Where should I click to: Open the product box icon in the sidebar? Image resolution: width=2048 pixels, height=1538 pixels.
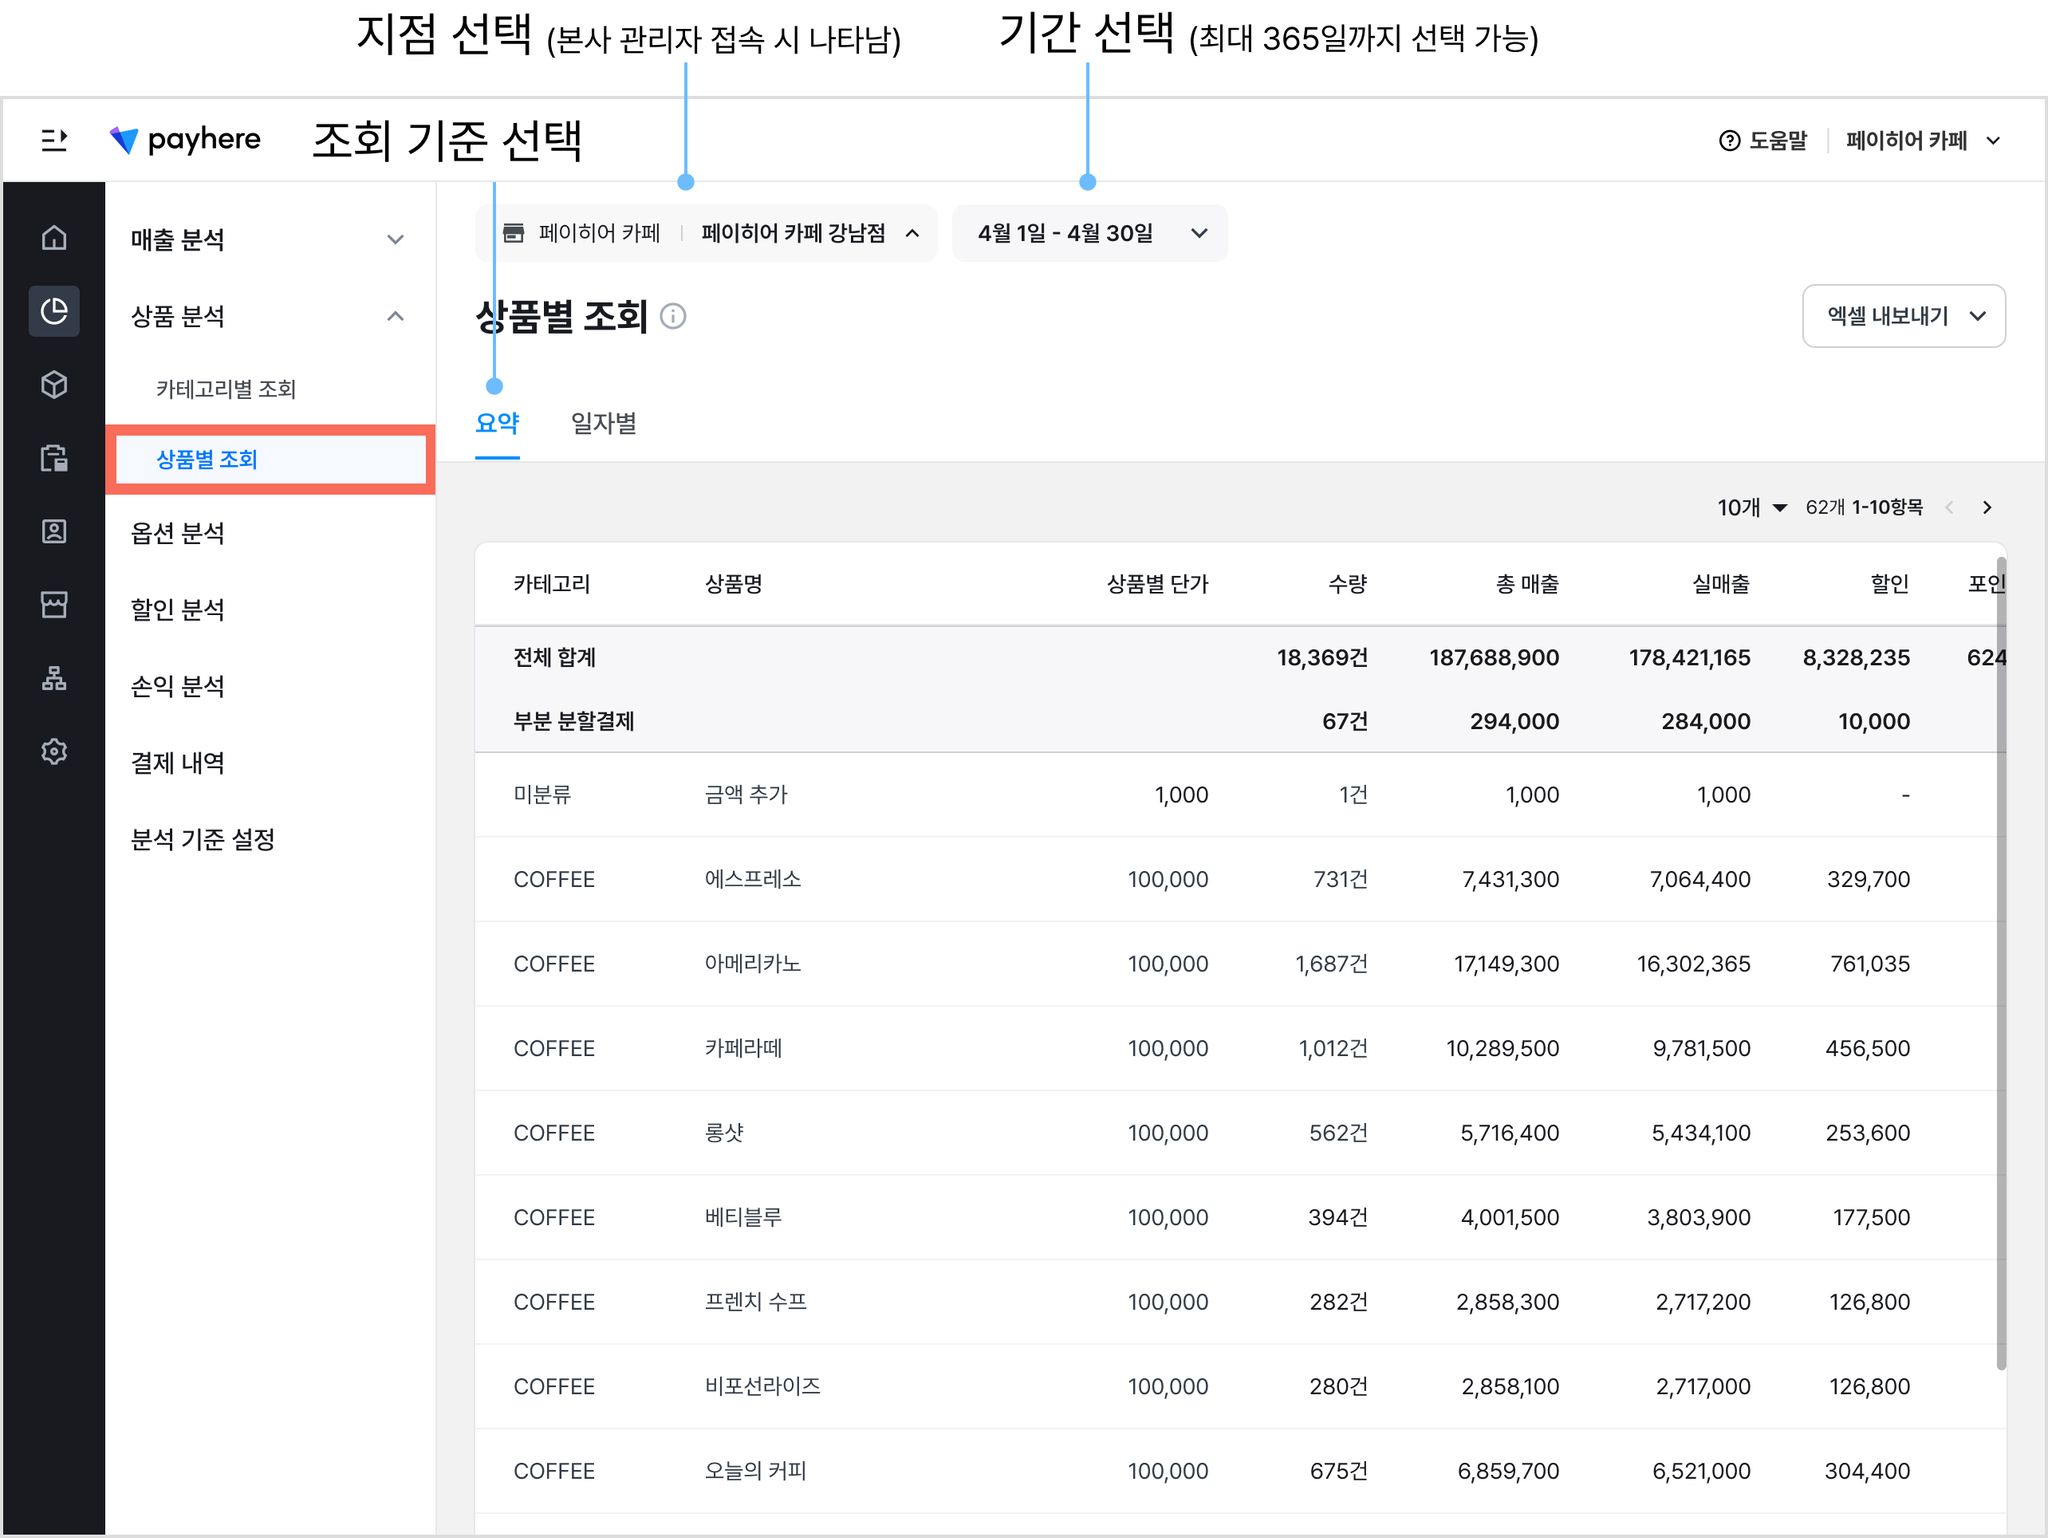(54, 385)
